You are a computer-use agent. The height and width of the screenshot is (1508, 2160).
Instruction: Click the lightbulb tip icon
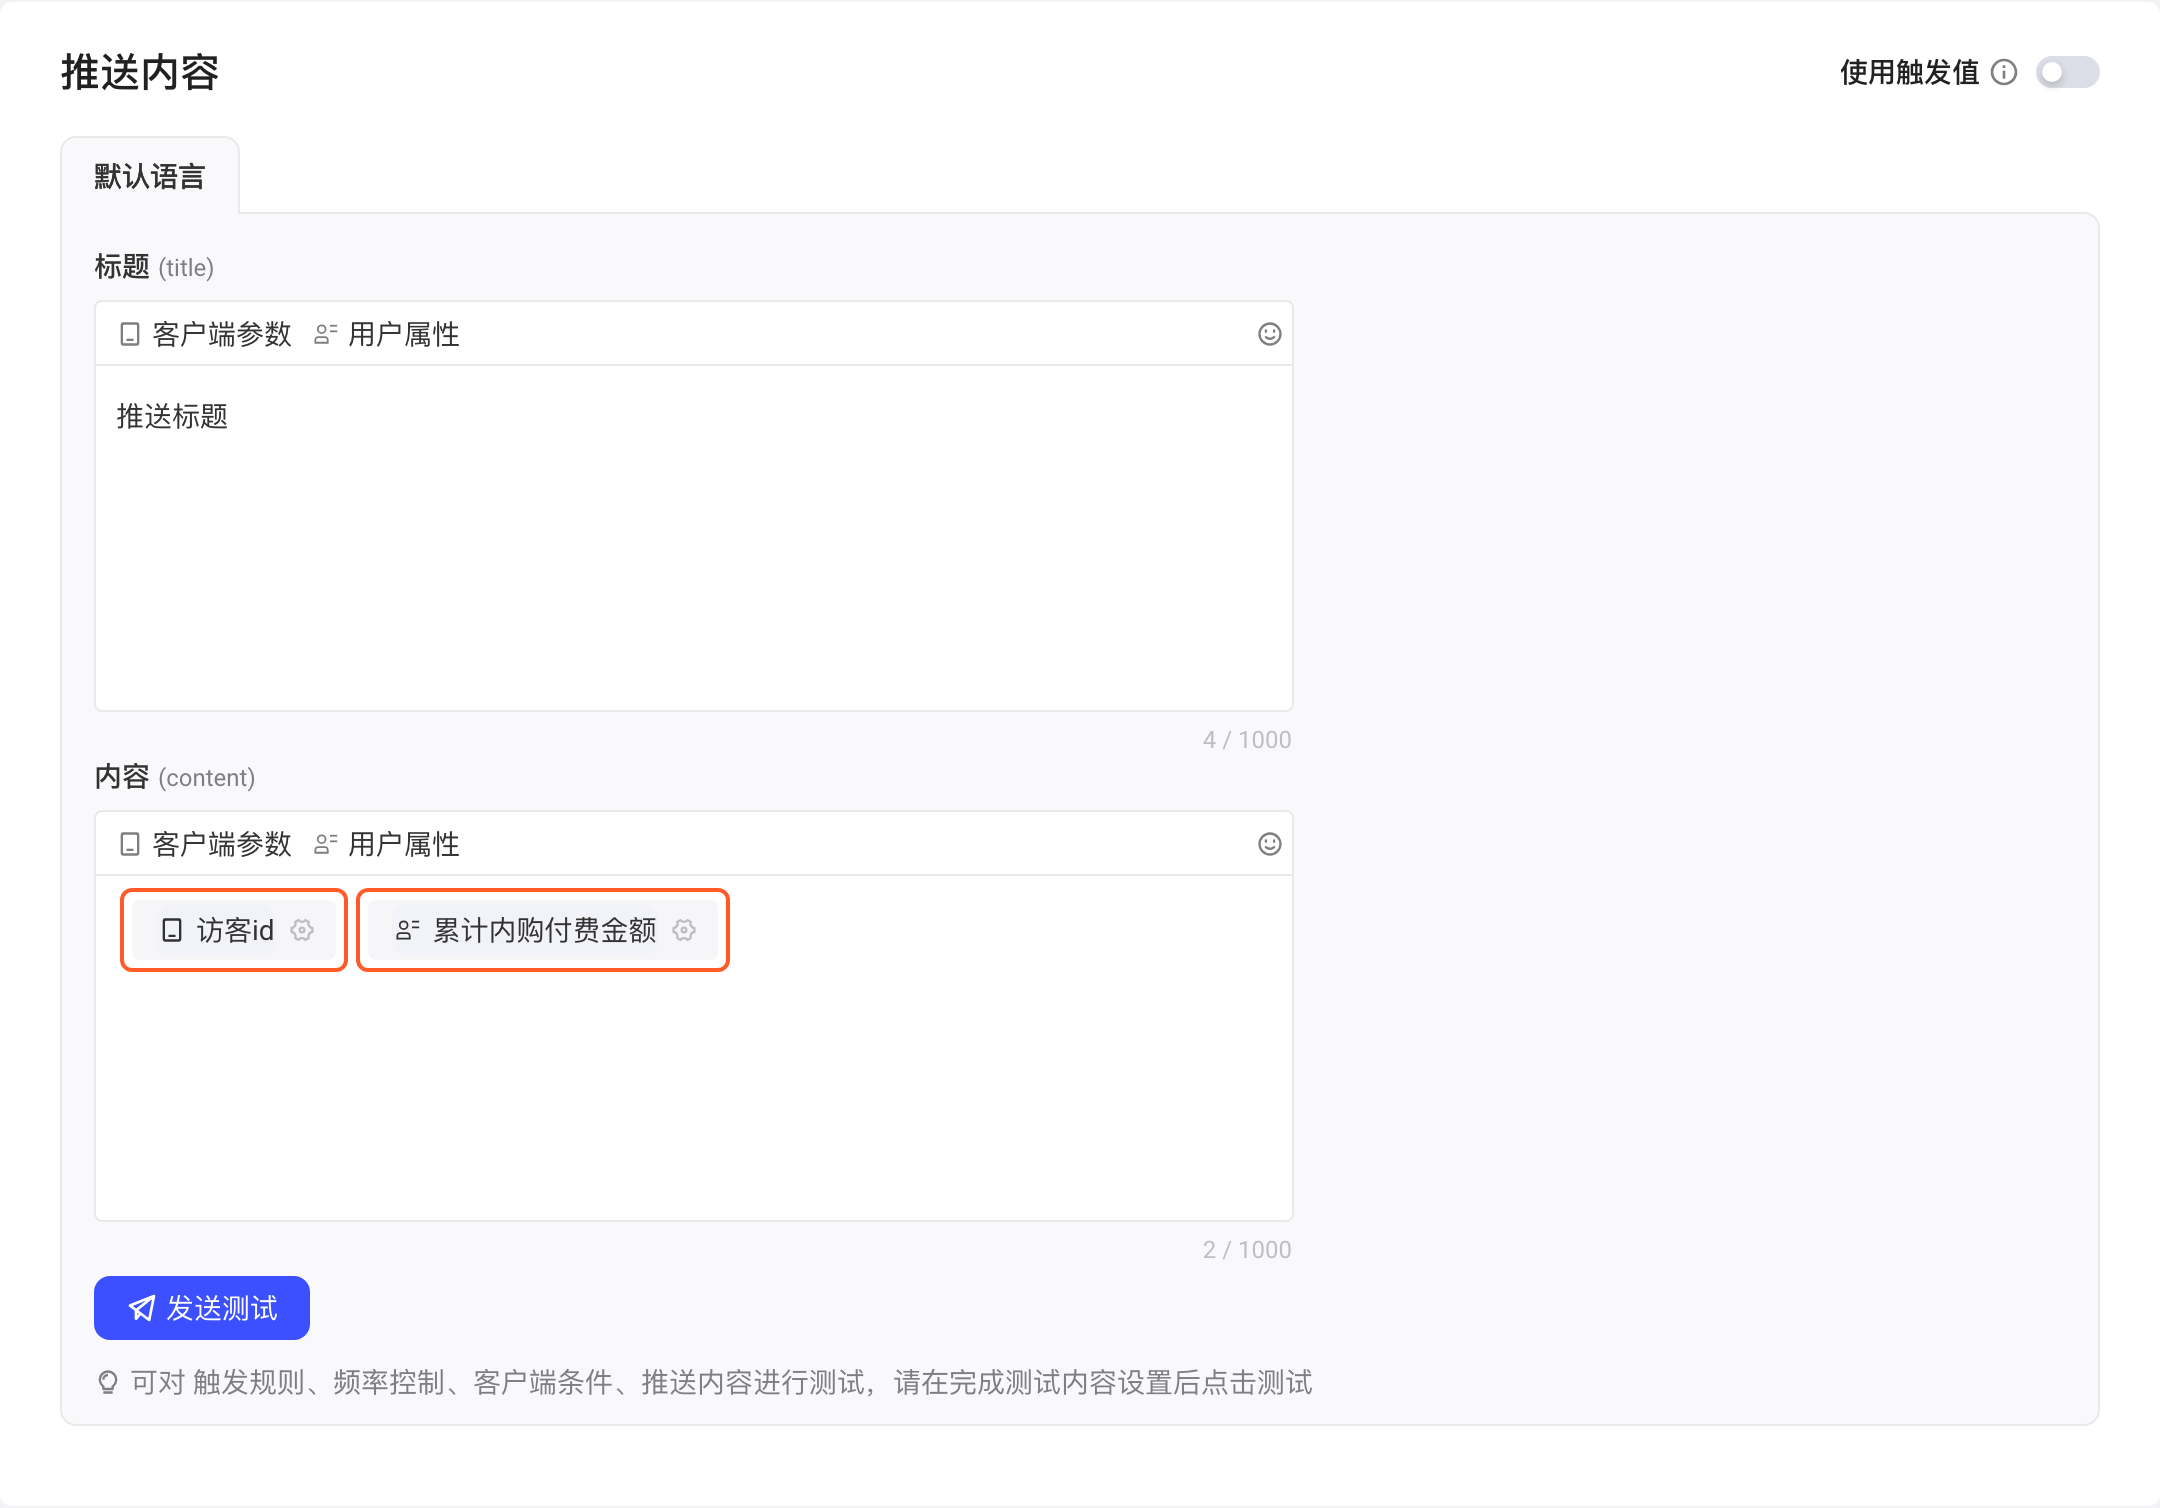point(108,1382)
